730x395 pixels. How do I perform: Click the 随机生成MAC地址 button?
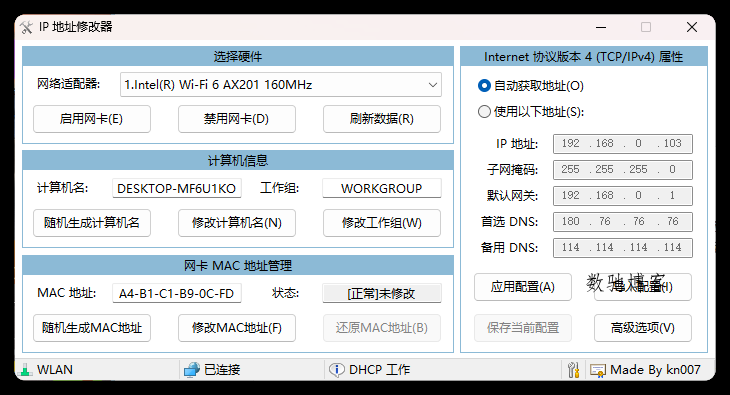click(x=92, y=328)
